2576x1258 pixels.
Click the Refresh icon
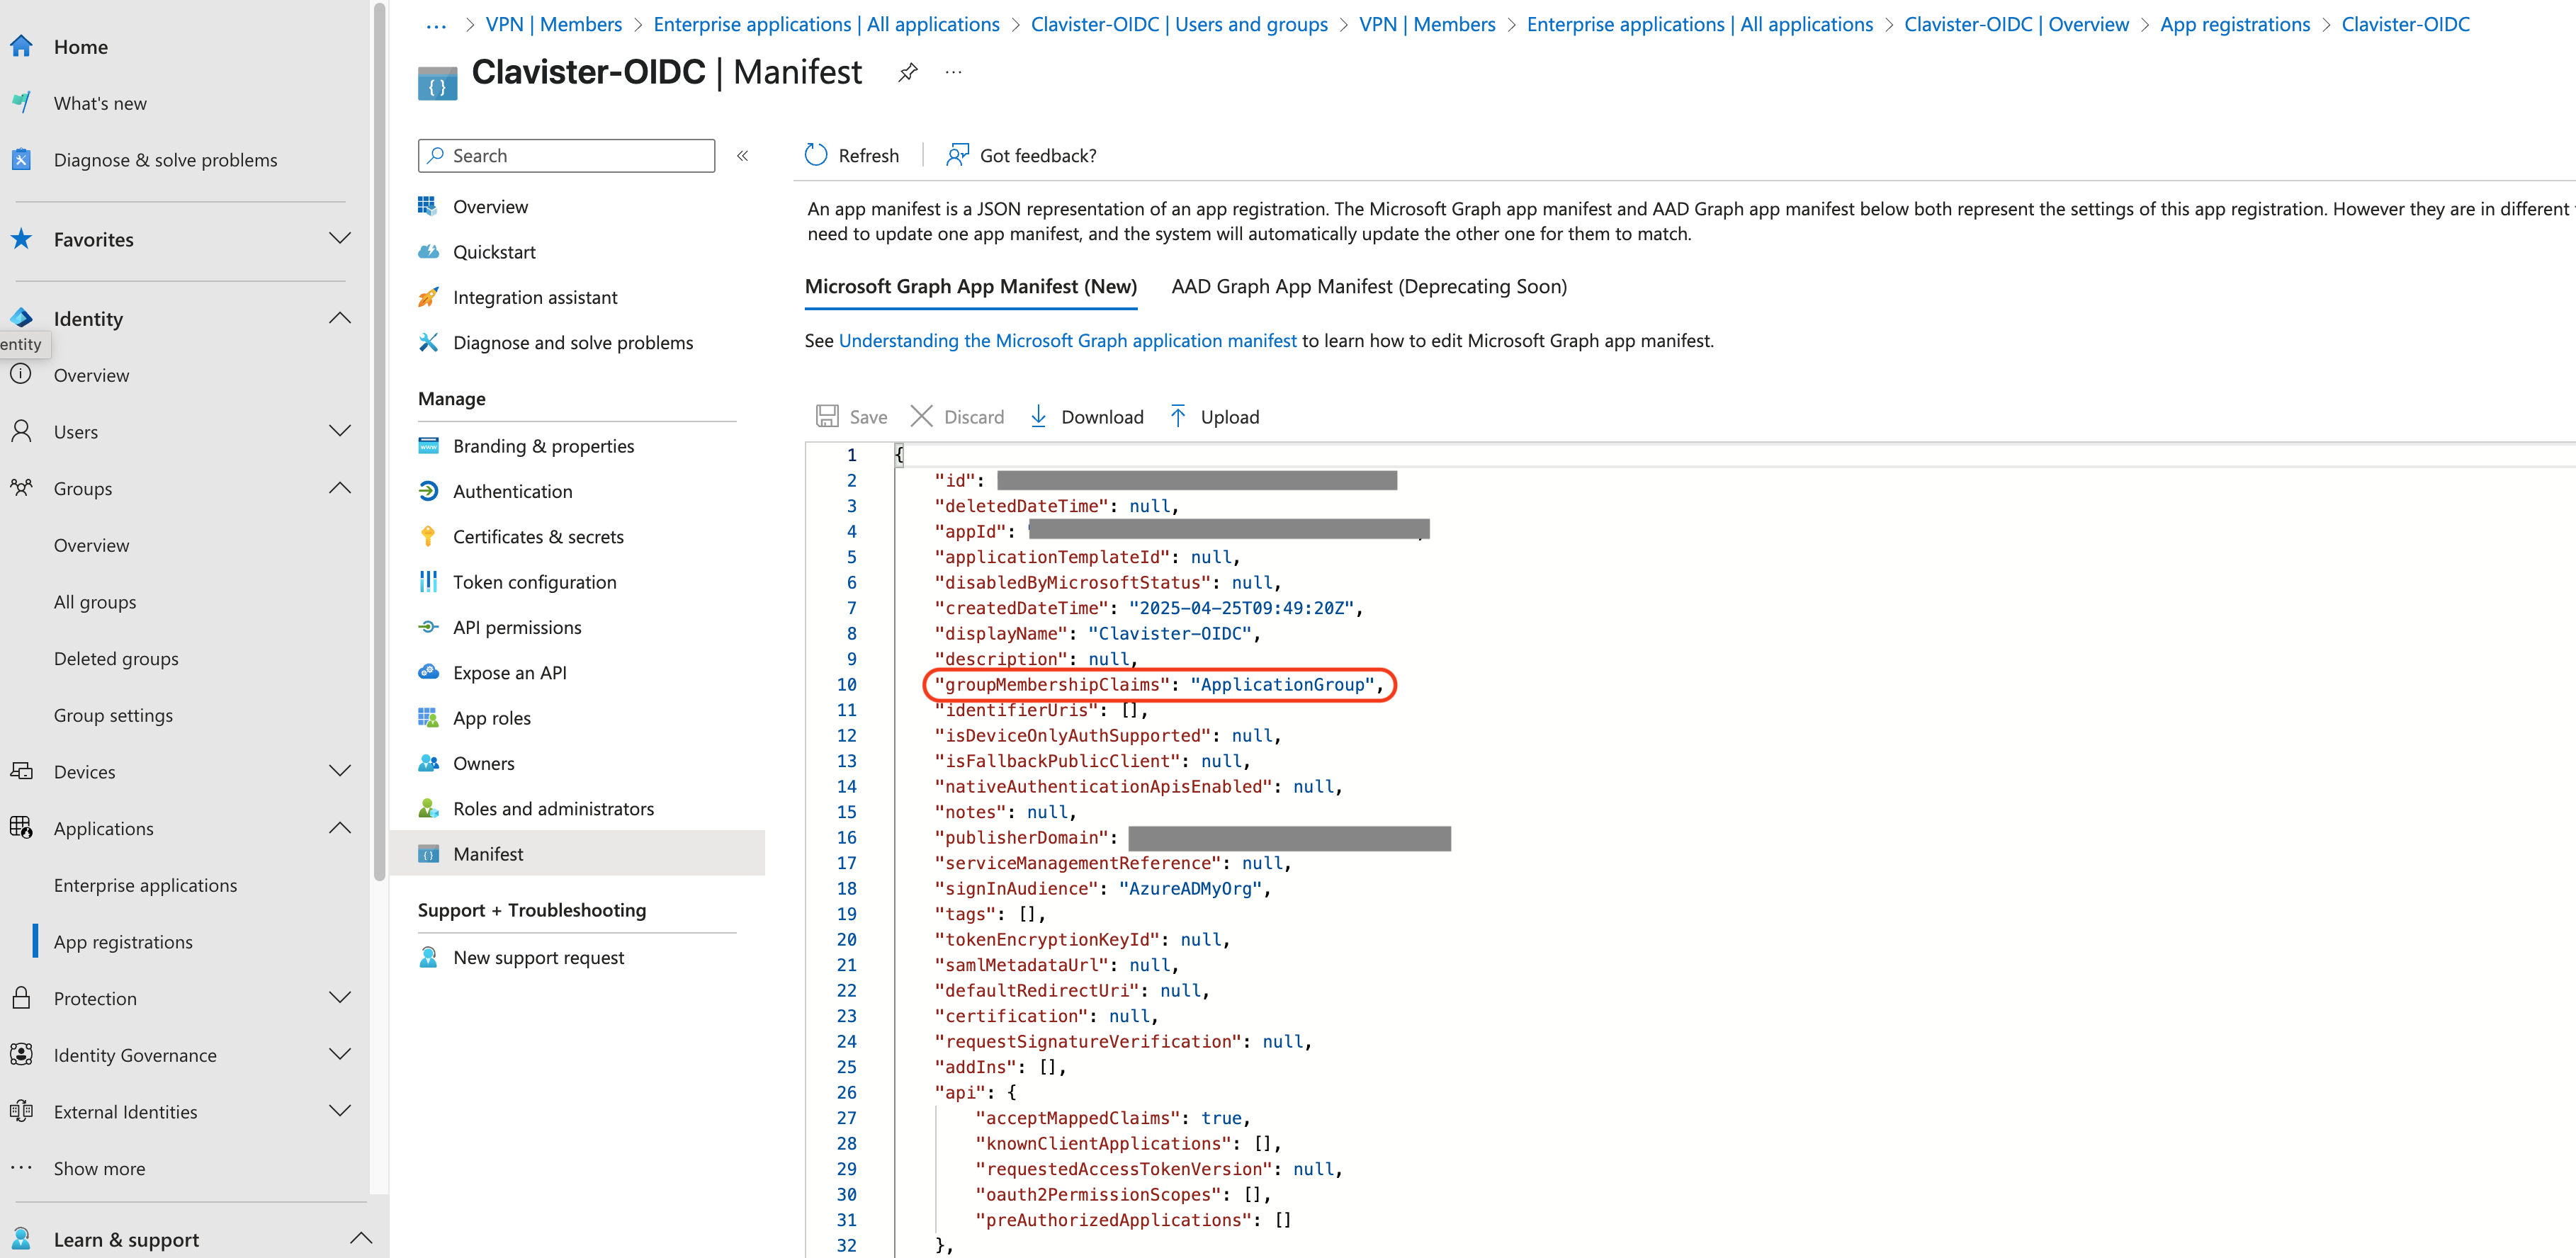(x=816, y=155)
